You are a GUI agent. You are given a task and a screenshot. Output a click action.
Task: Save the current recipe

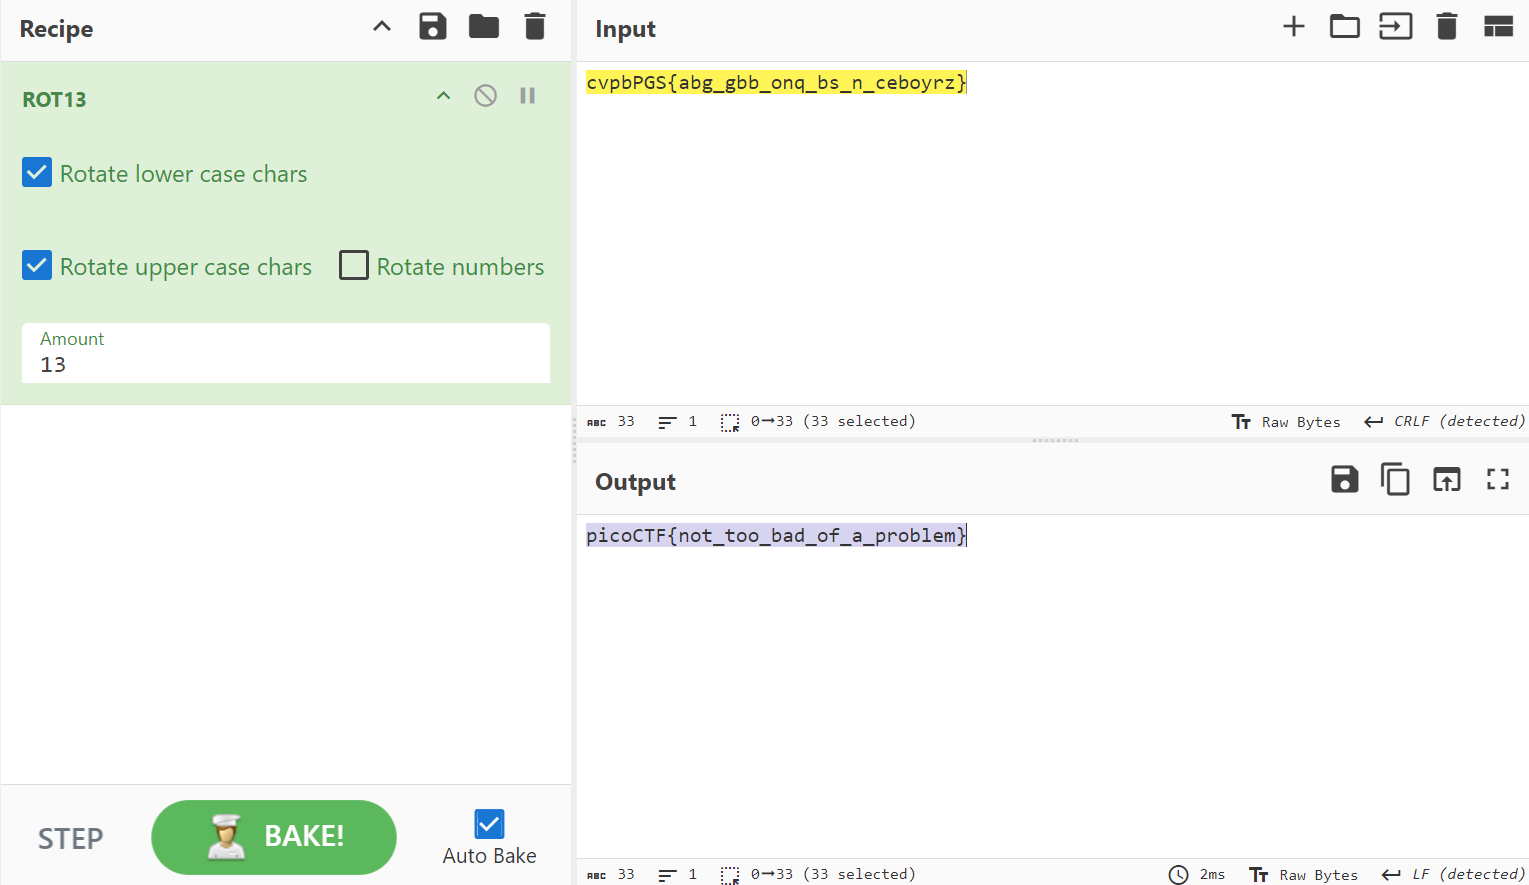click(x=432, y=27)
